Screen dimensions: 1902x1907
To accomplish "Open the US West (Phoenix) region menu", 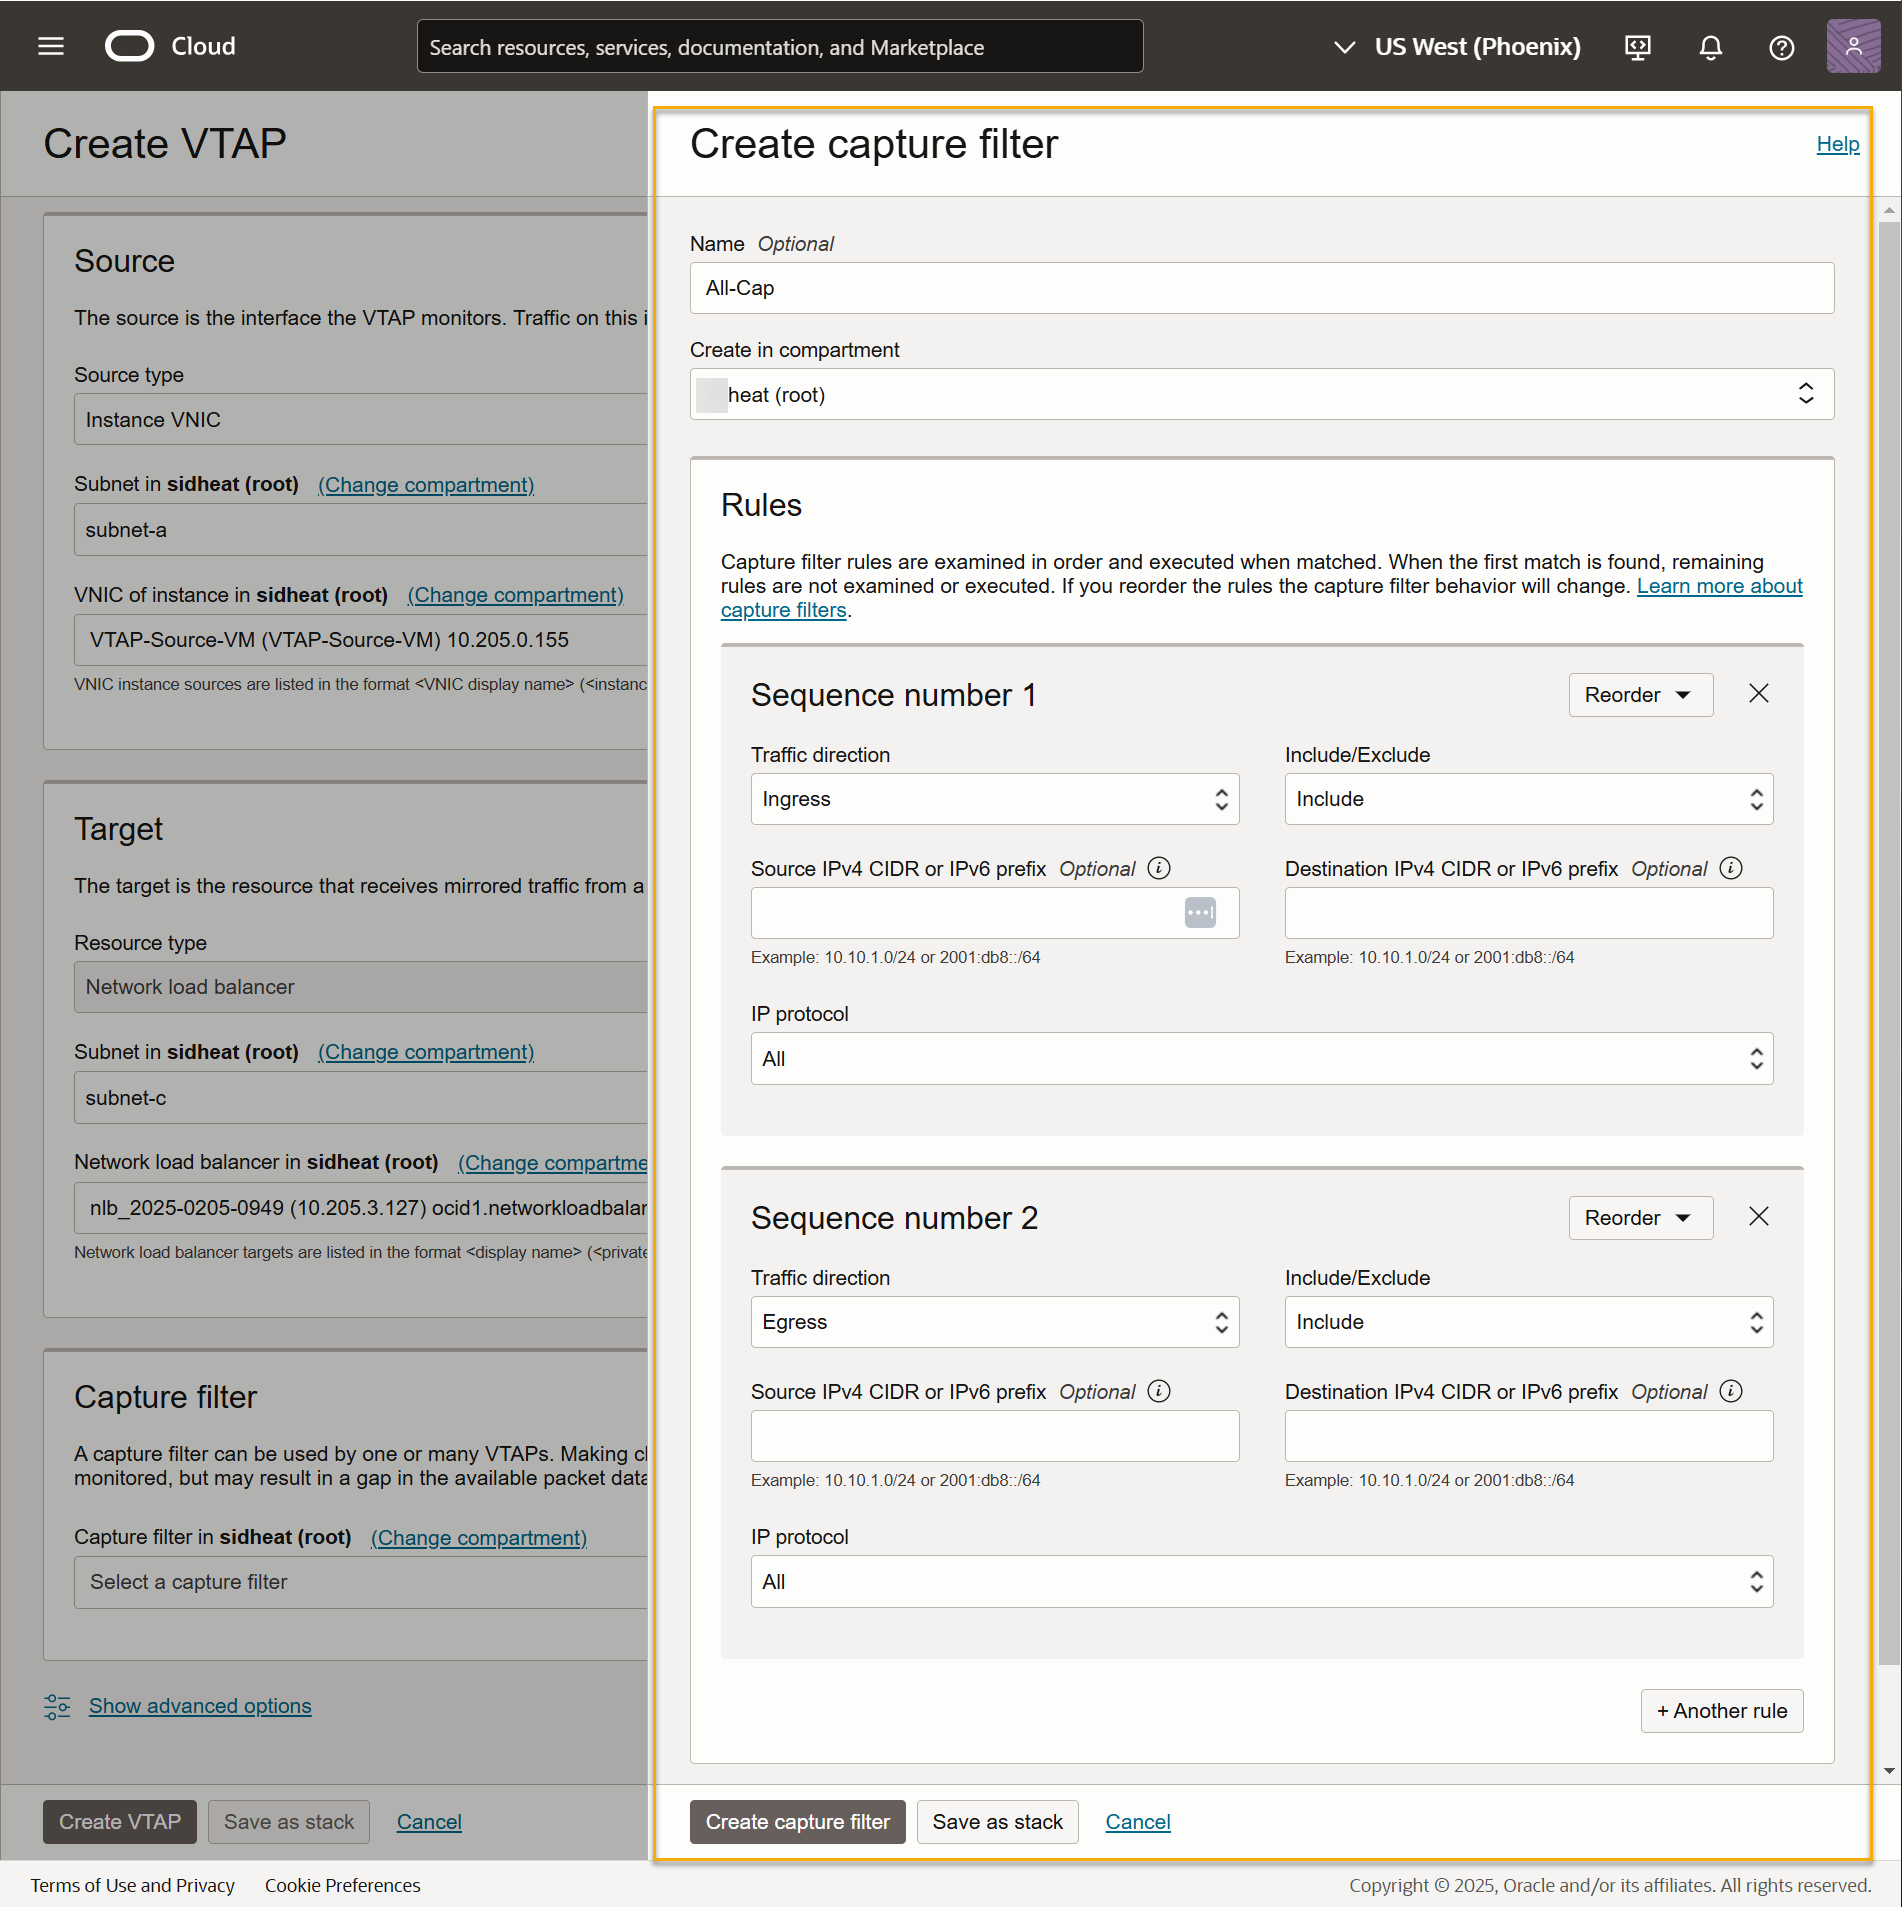I will click(1459, 47).
